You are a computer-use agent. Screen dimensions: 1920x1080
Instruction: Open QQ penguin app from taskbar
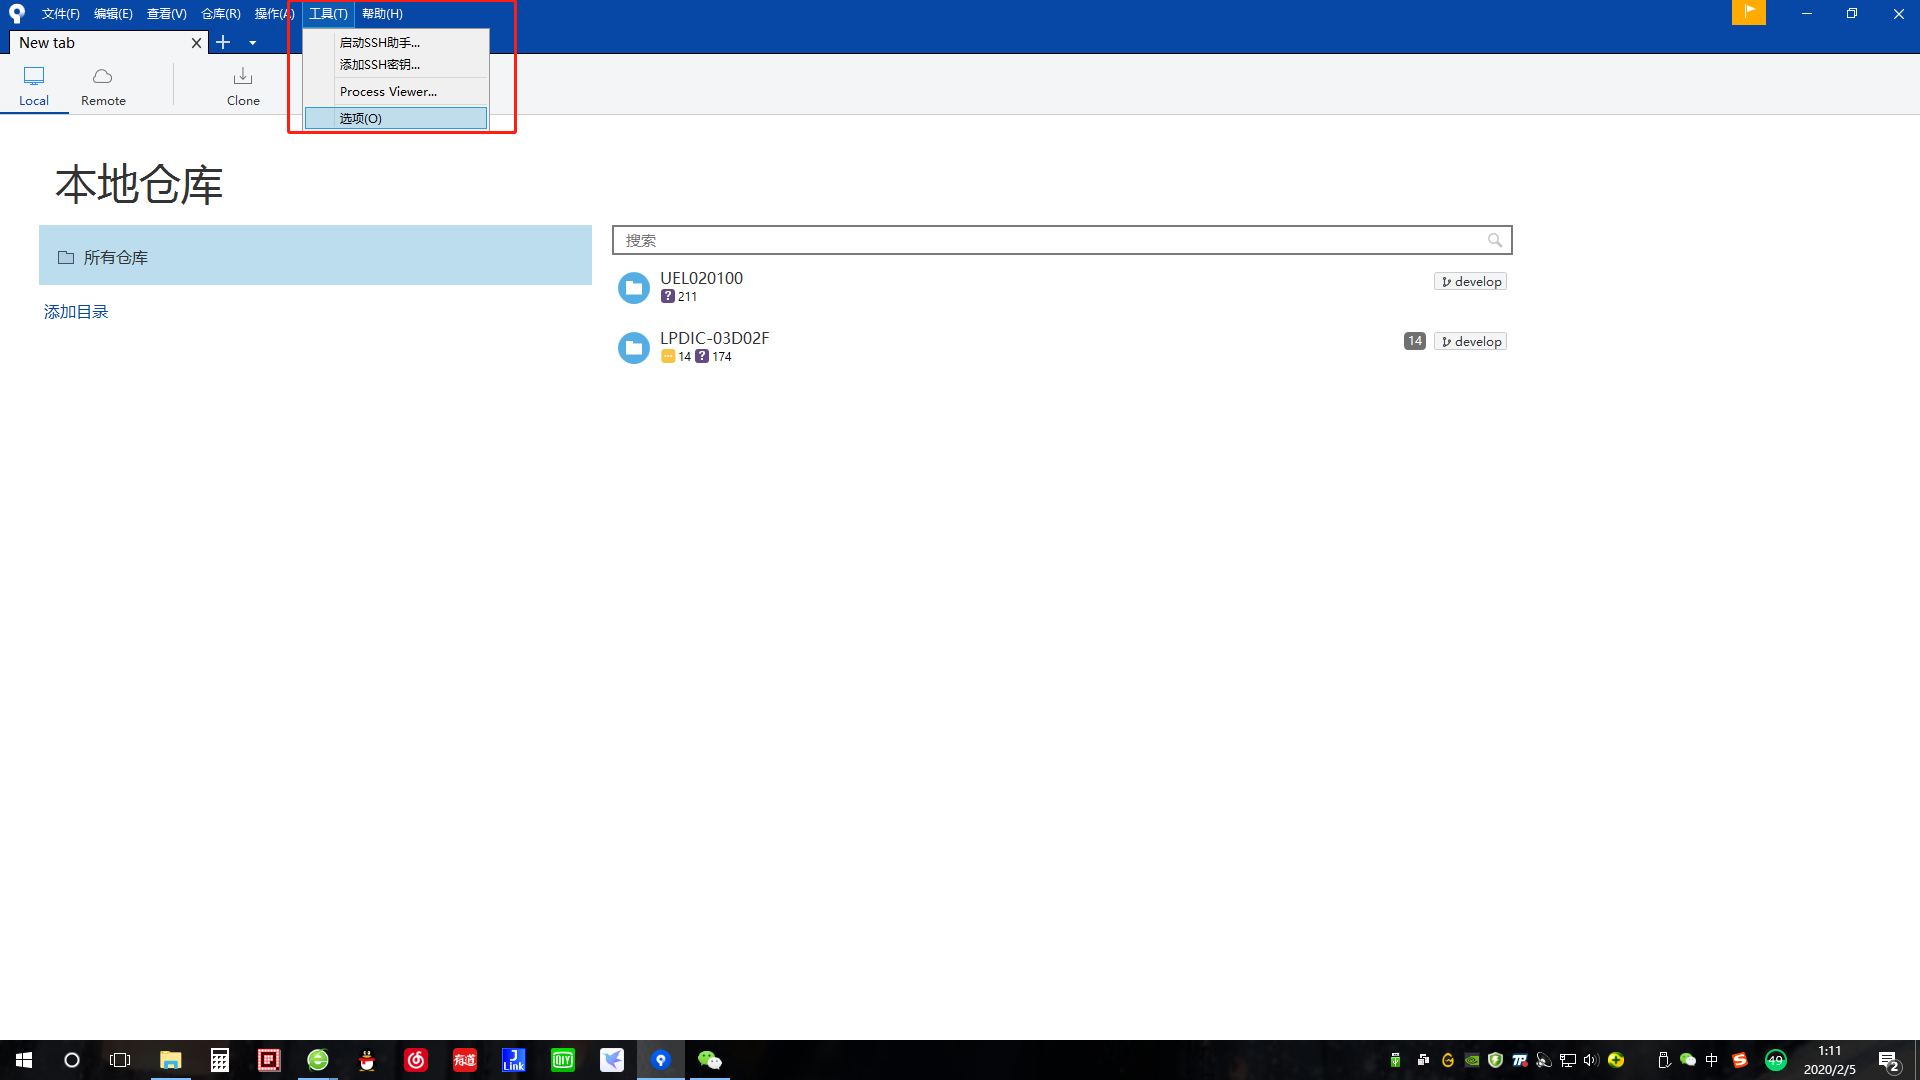(x=367, y=1060)
